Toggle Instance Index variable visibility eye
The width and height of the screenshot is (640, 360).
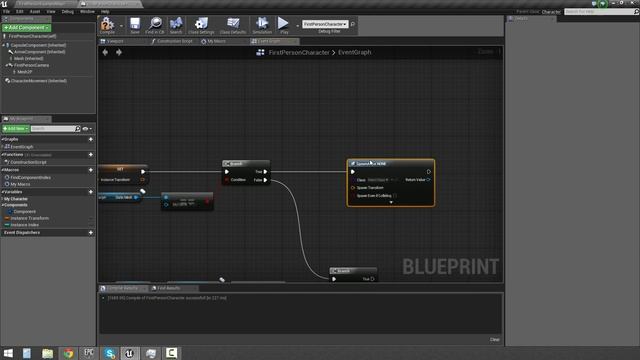tap(91, 225)
